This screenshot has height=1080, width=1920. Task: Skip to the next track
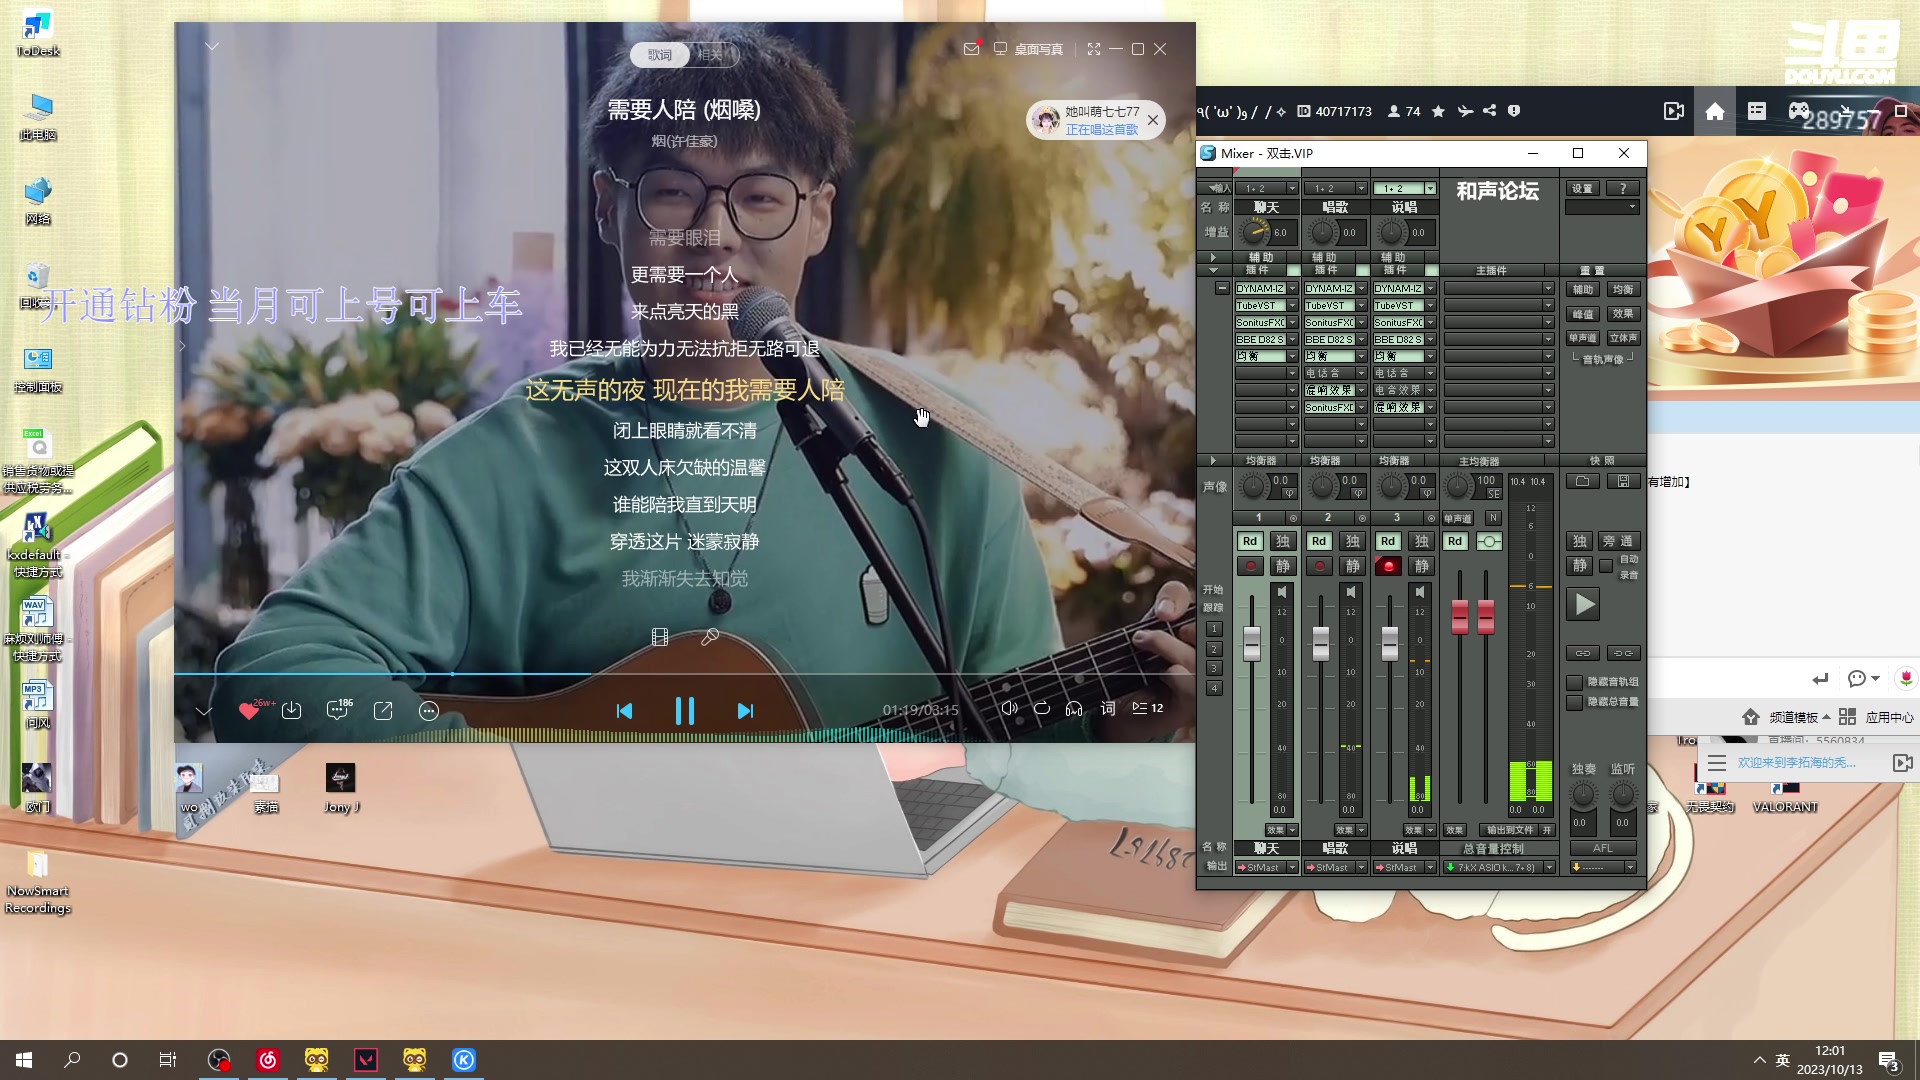(745, 711)
